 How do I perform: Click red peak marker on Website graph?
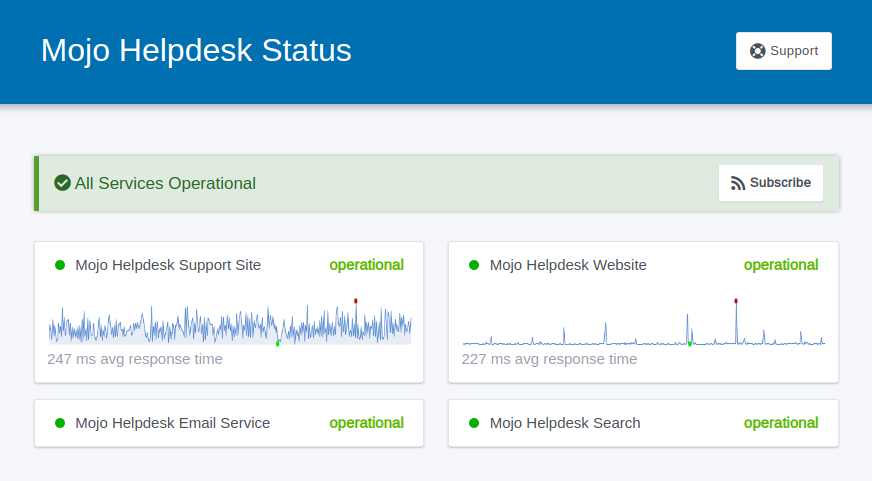pyautogui.click(x=736, y=301)
